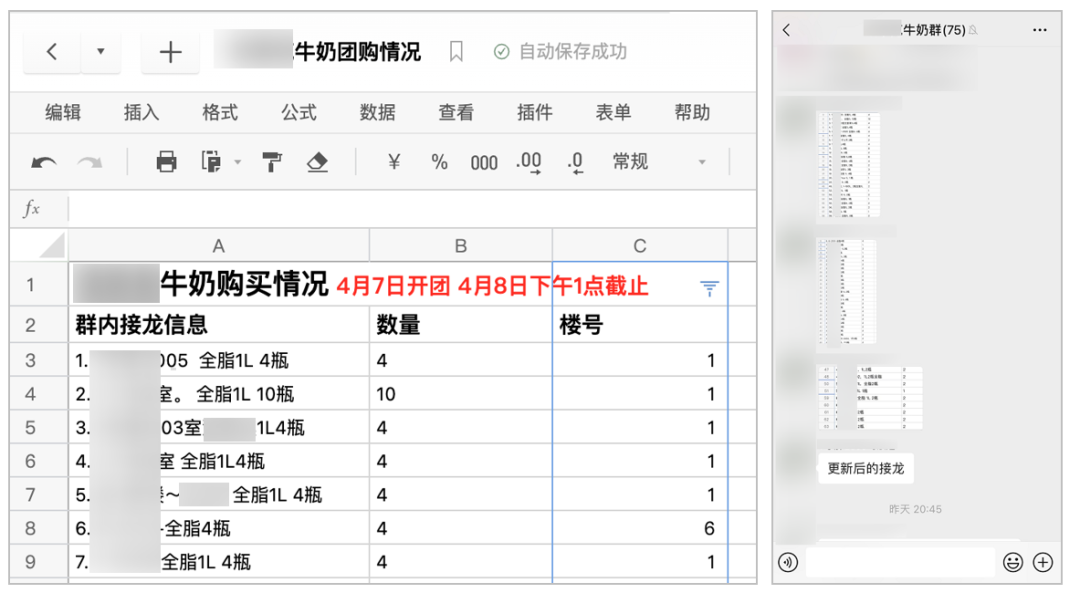
Task: Click the undo arrow in toolbar
Action: [44, 162]
